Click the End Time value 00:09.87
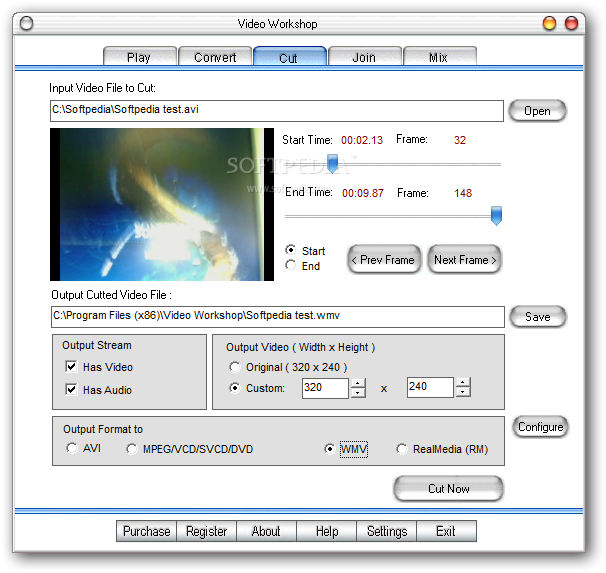The image size is (606, 573). [x=363, y=193]
